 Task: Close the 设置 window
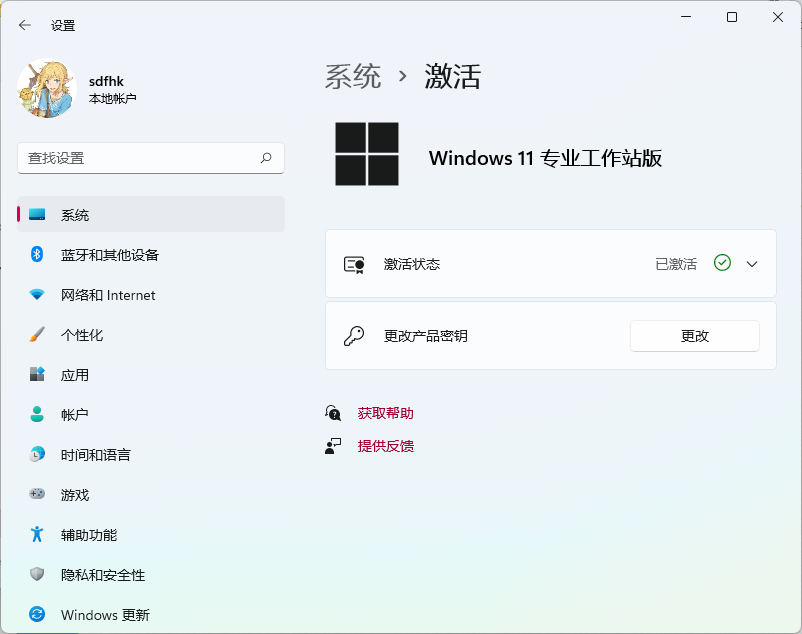778,17
